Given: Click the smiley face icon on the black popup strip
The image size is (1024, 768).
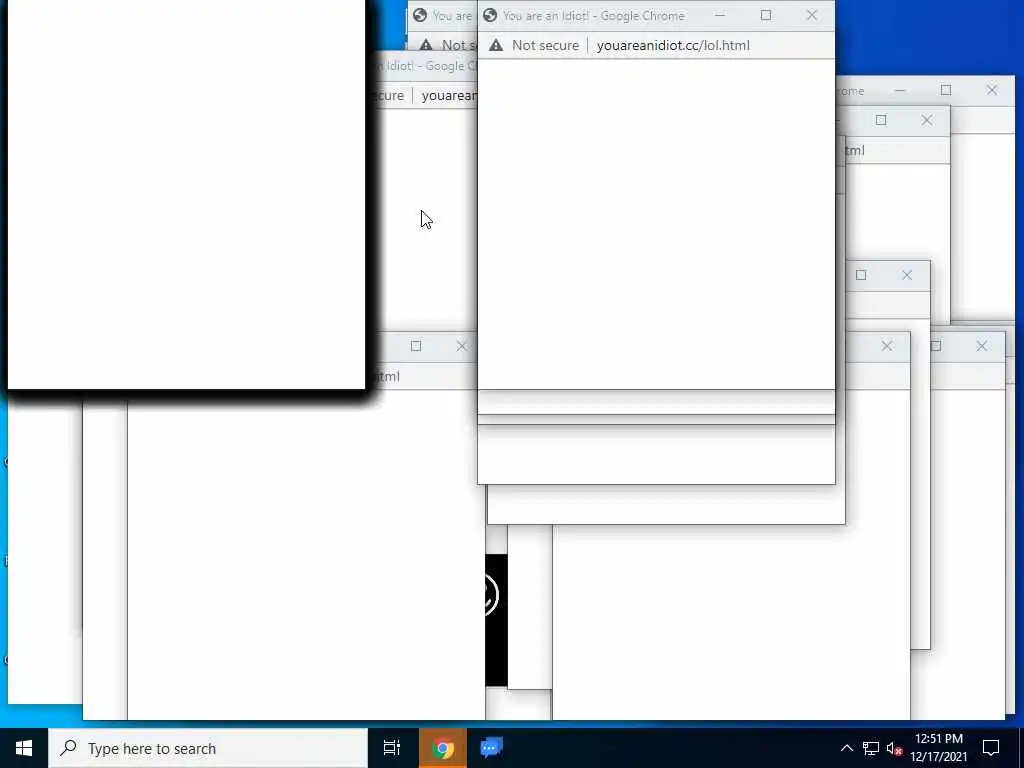Looking at the screenshot, I should 492,594.
